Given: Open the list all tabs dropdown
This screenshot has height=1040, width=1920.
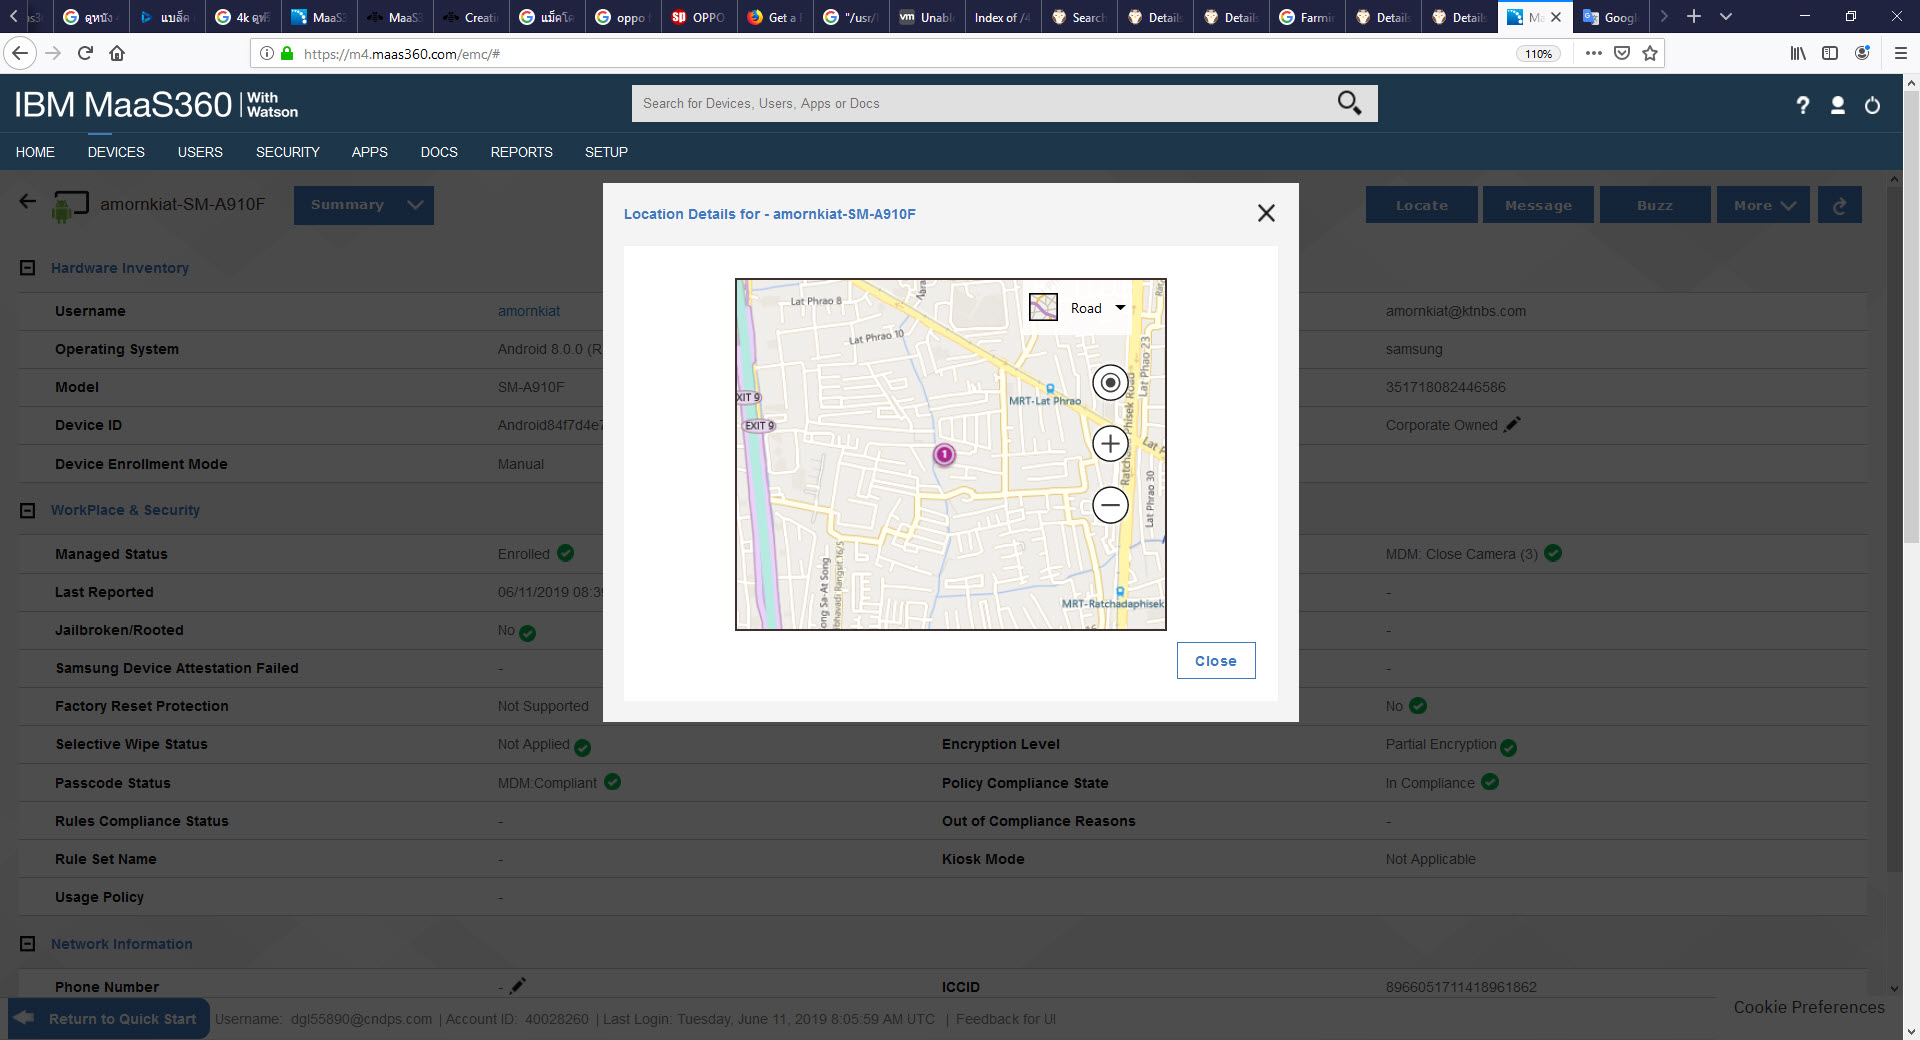Looking at the screenshot, I should pyautogui.click(x=1726, y=17).
